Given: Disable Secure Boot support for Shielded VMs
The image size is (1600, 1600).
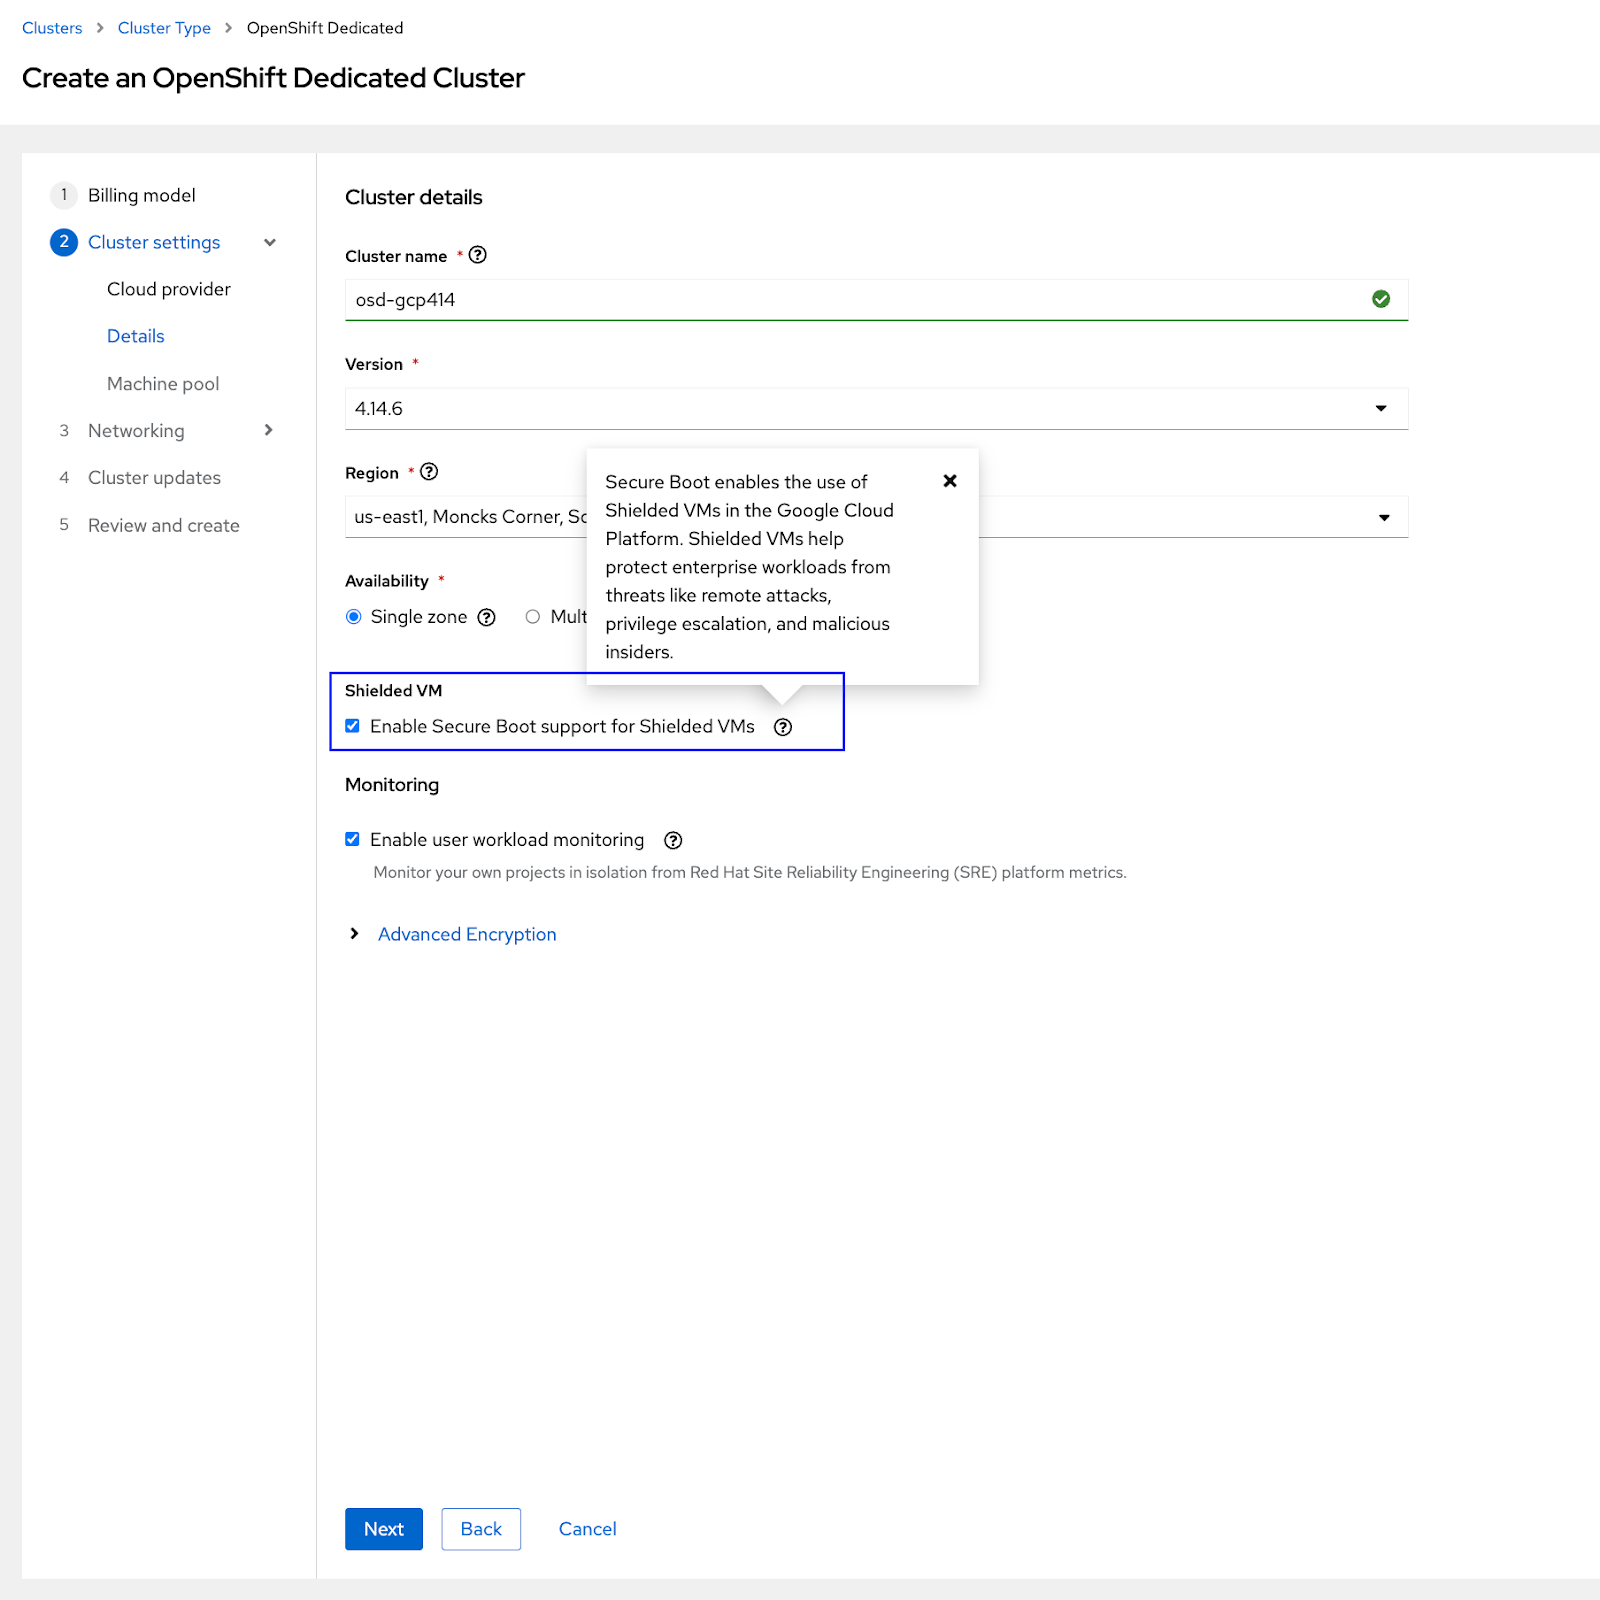Looking at the screenshot, I should click(x=352, y=726).
